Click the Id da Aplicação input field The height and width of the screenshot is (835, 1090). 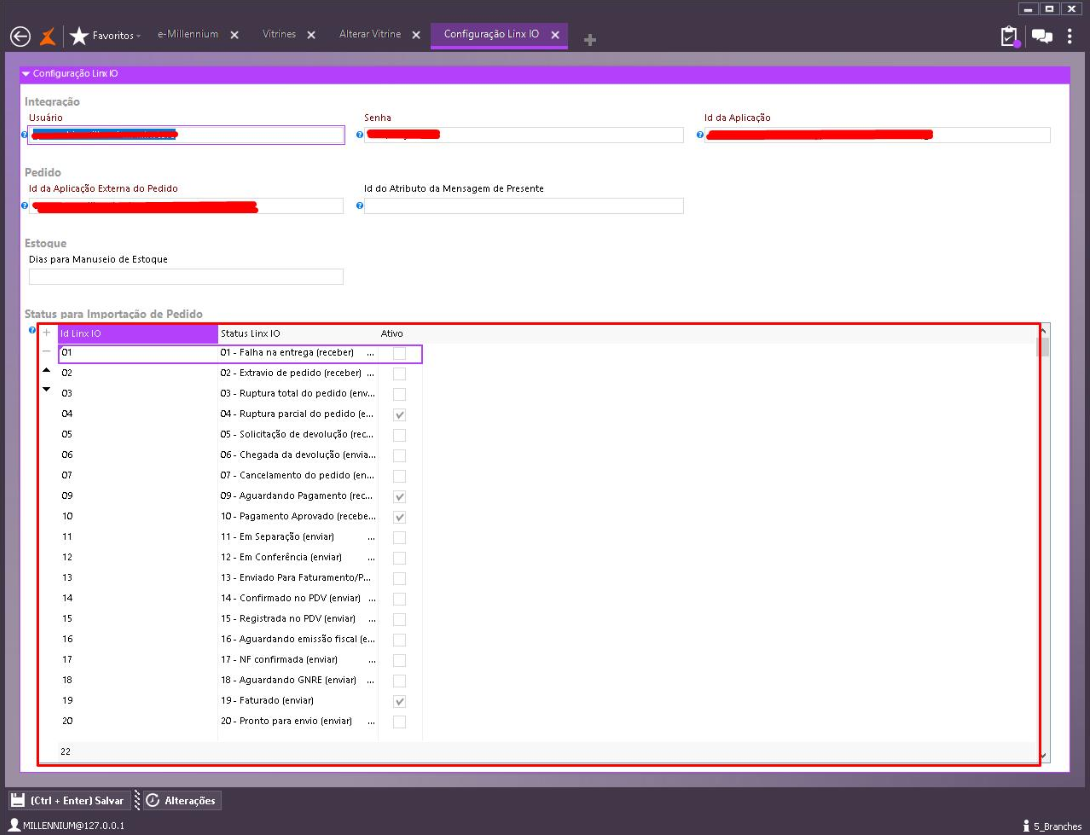(877, 135)
